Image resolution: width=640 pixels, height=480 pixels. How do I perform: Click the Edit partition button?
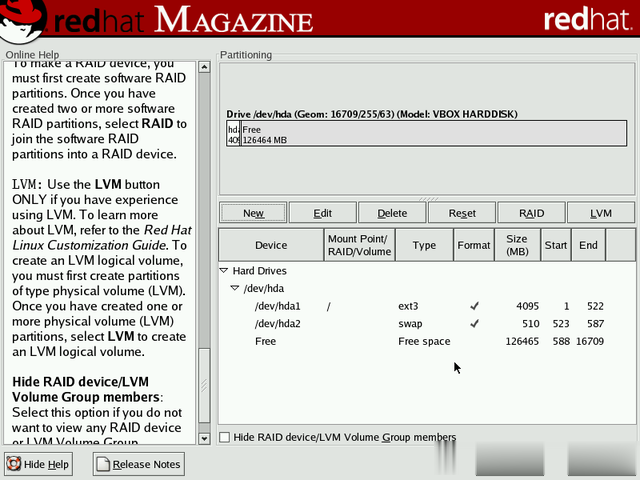322,213
